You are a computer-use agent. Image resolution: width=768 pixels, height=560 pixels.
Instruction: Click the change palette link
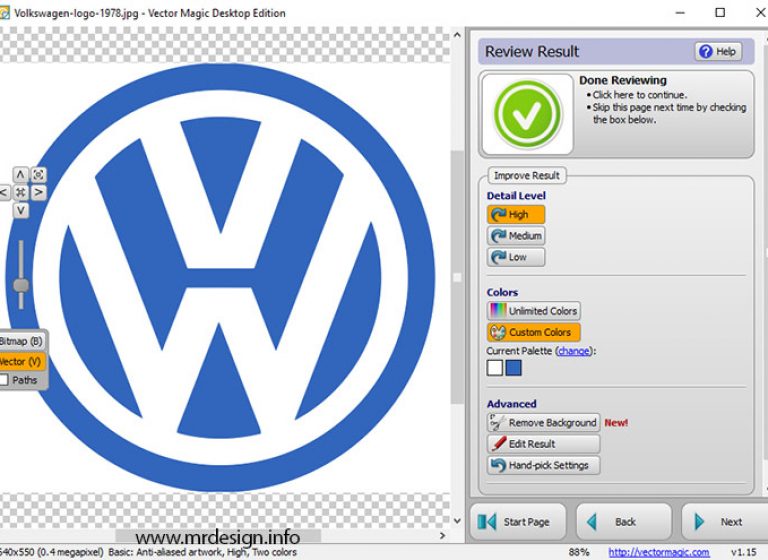coord(574,351)
